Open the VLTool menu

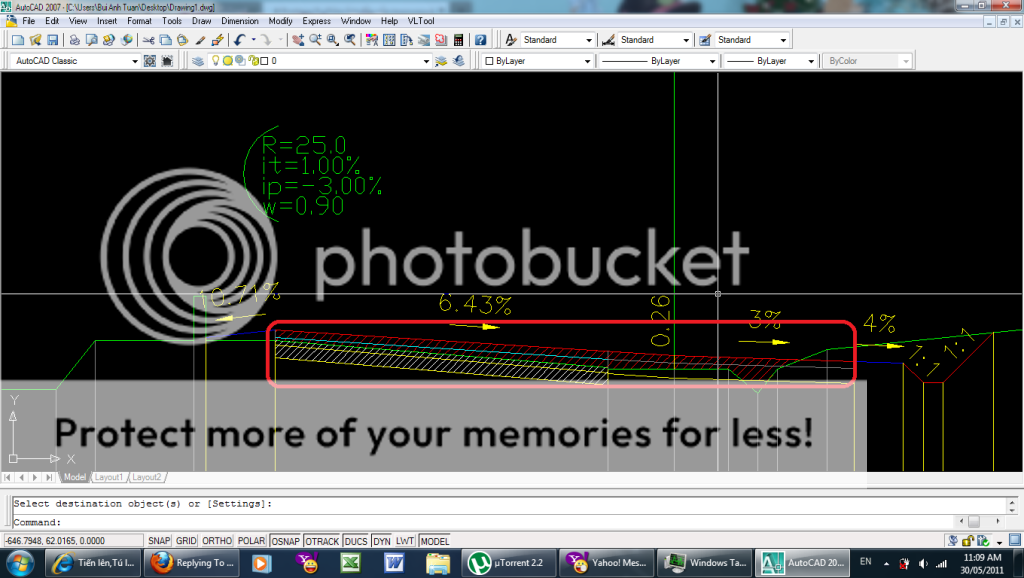(x=421, y=21)
